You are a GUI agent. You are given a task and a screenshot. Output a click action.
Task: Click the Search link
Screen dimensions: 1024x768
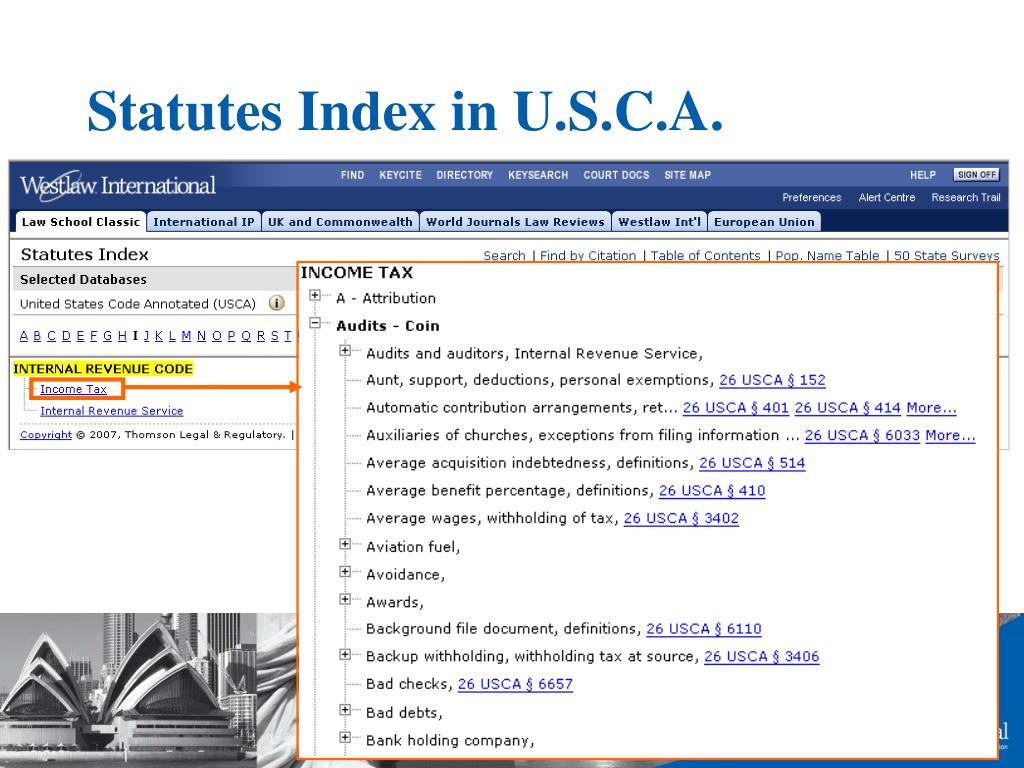click(504, 255)
